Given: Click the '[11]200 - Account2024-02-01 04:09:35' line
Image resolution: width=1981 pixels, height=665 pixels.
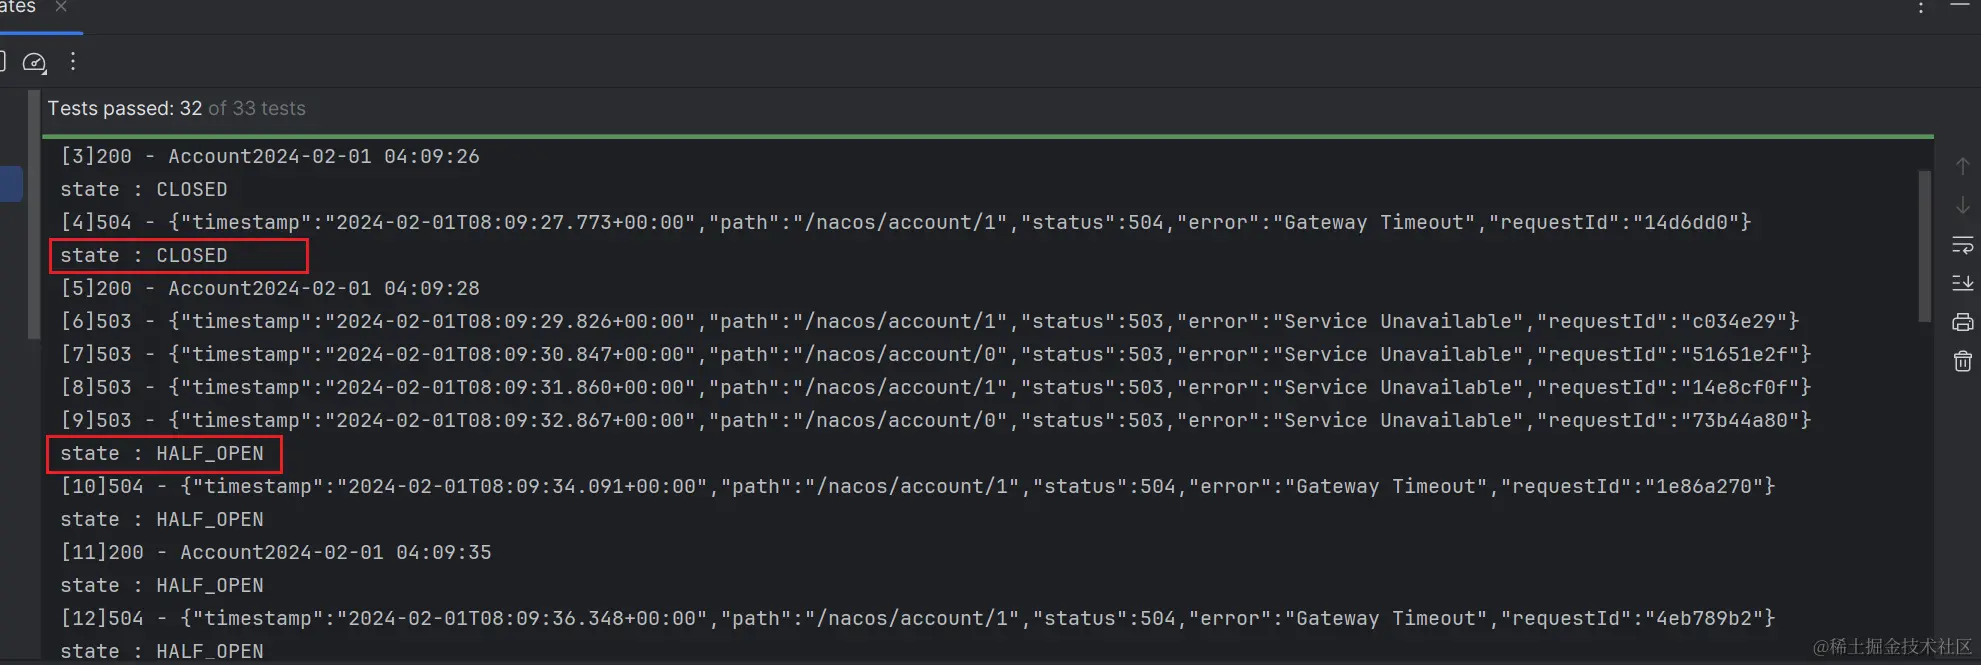Looking at the screenshot, I should (276, 552).
